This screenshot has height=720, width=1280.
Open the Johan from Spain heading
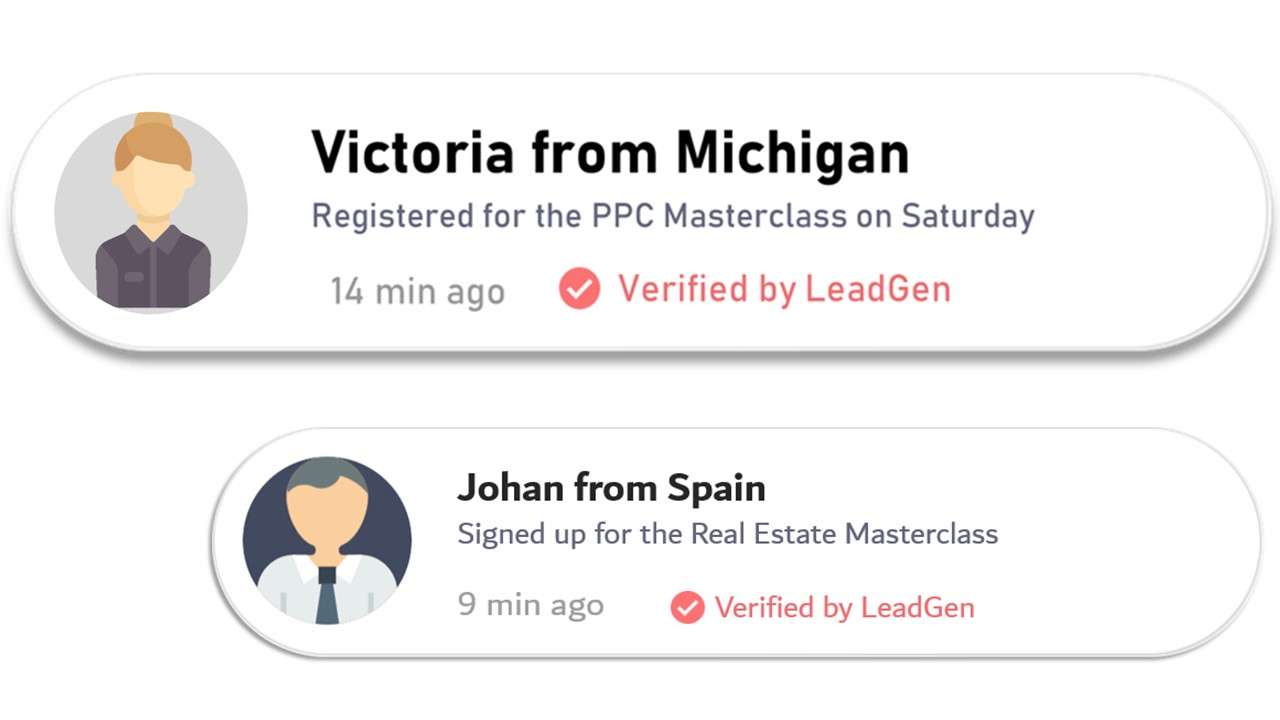[611, 488]
